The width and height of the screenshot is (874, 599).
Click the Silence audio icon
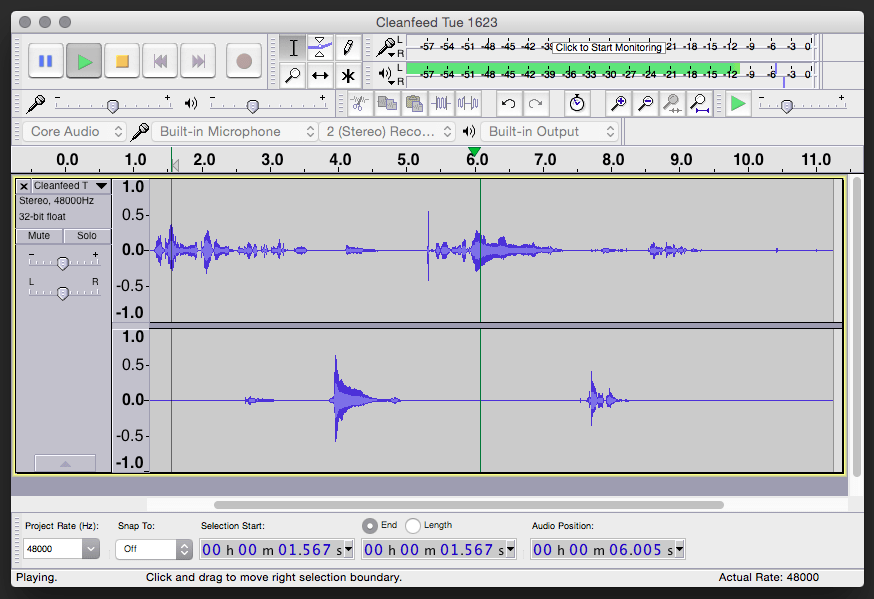pyautogui.click(x=468, y=104)
